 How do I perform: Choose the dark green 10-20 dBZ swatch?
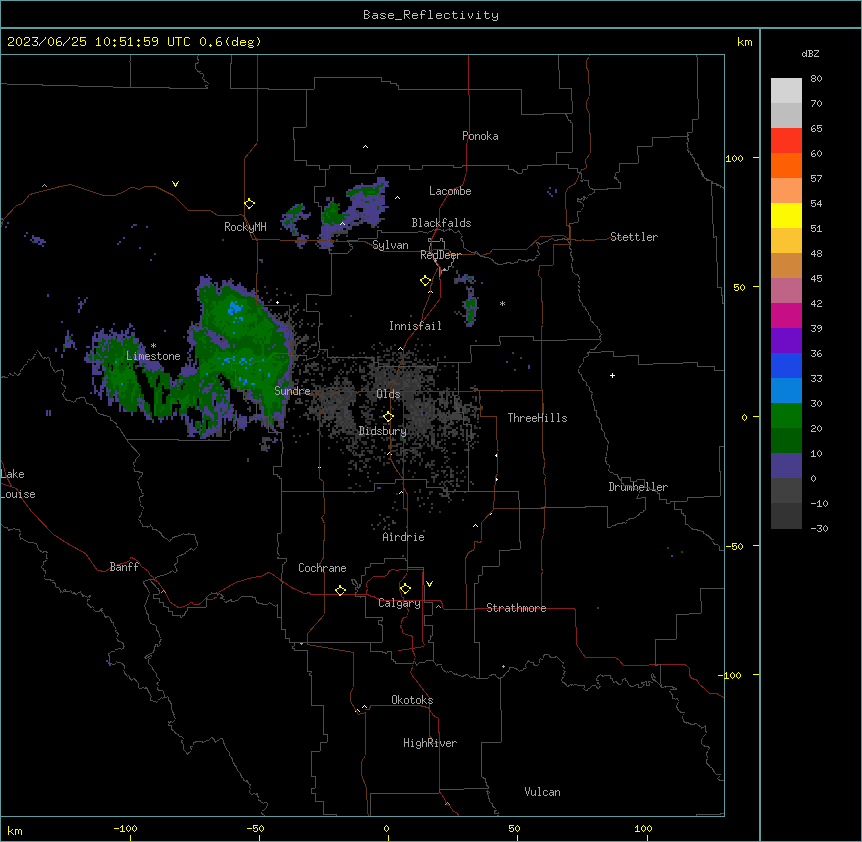[786, 441]
